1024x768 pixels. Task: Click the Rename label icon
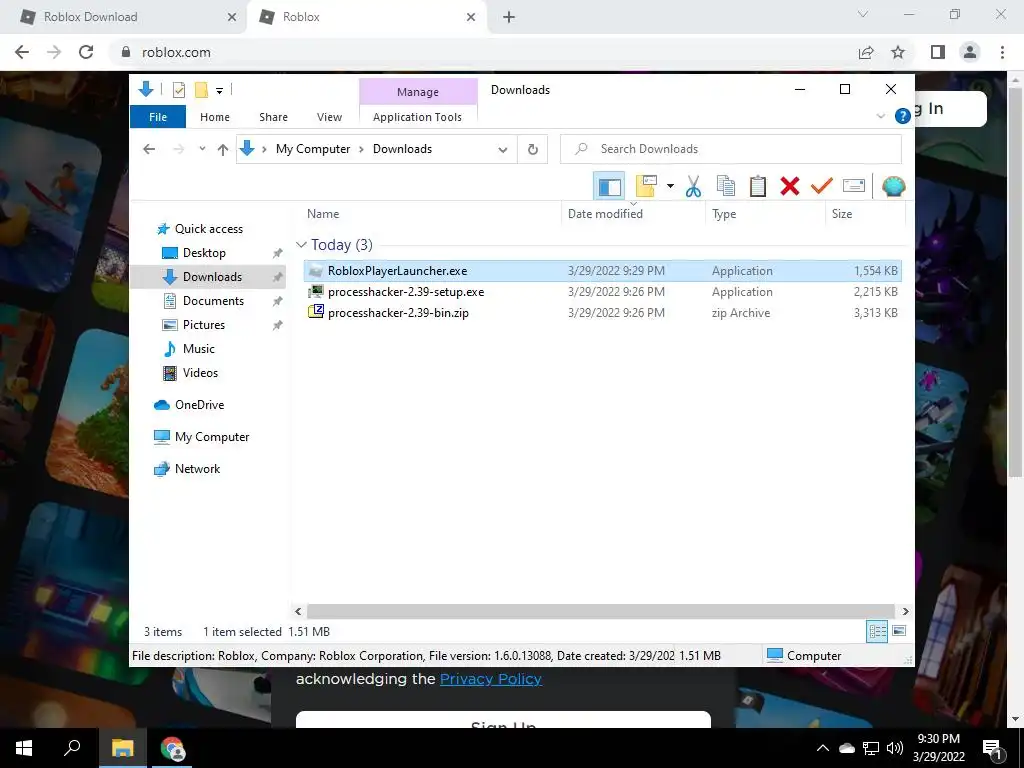click(854, 186)
